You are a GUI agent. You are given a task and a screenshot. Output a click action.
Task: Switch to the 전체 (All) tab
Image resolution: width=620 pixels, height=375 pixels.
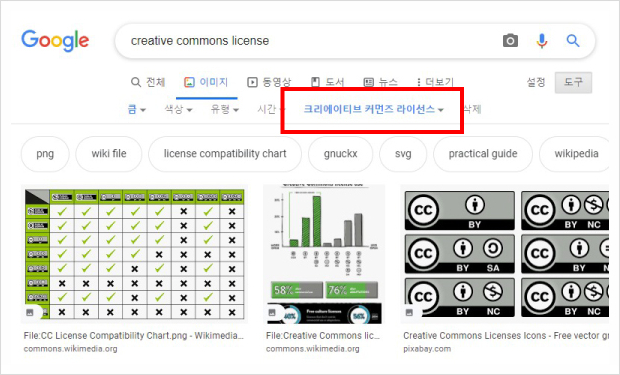pyautogui.click(x=148, y=82)
